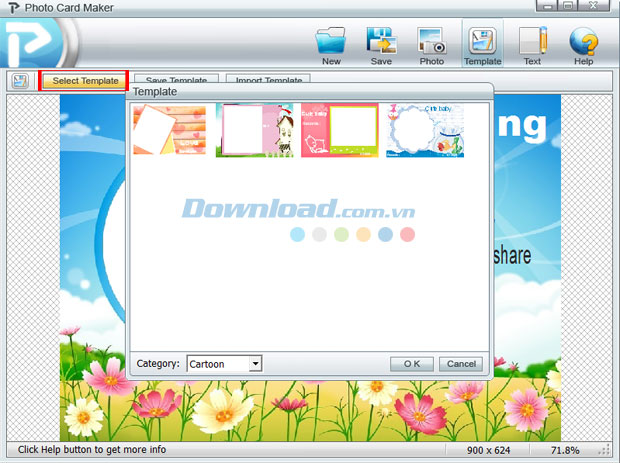
Task: Confirm template choice with OK button
Action: tap(411, 364)
